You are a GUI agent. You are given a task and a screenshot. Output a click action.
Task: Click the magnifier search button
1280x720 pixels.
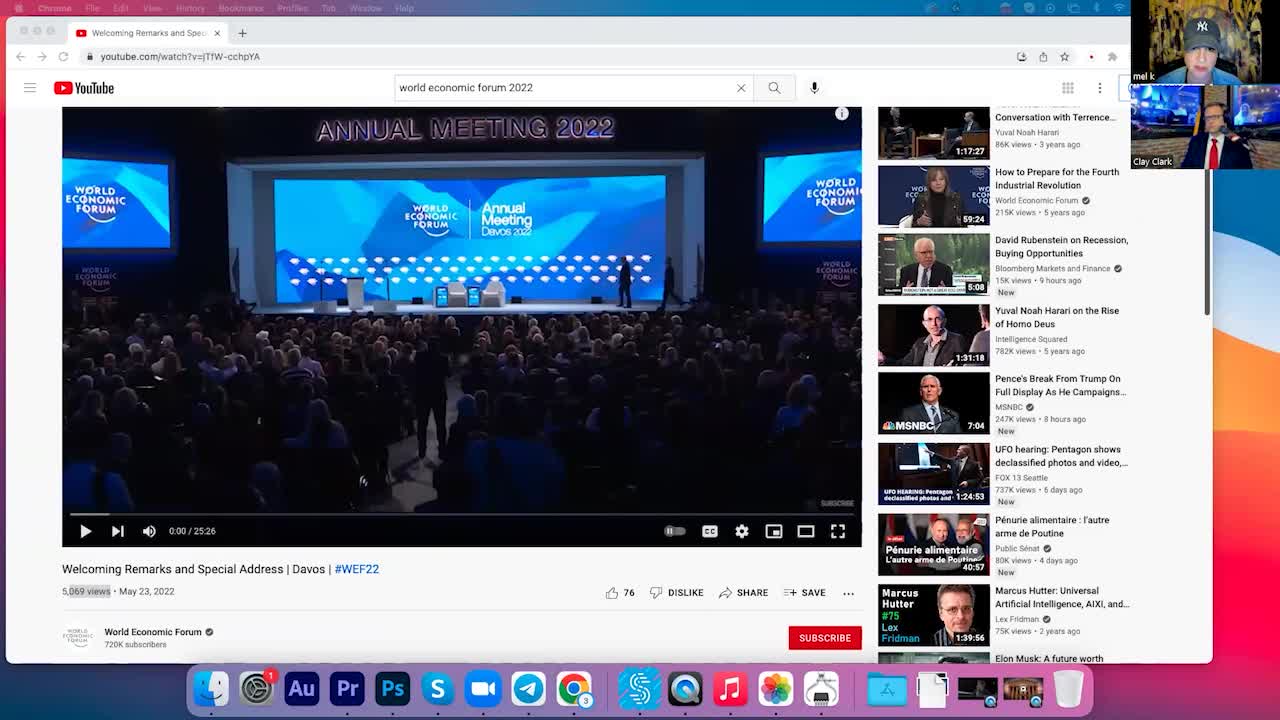click(774, 88)
